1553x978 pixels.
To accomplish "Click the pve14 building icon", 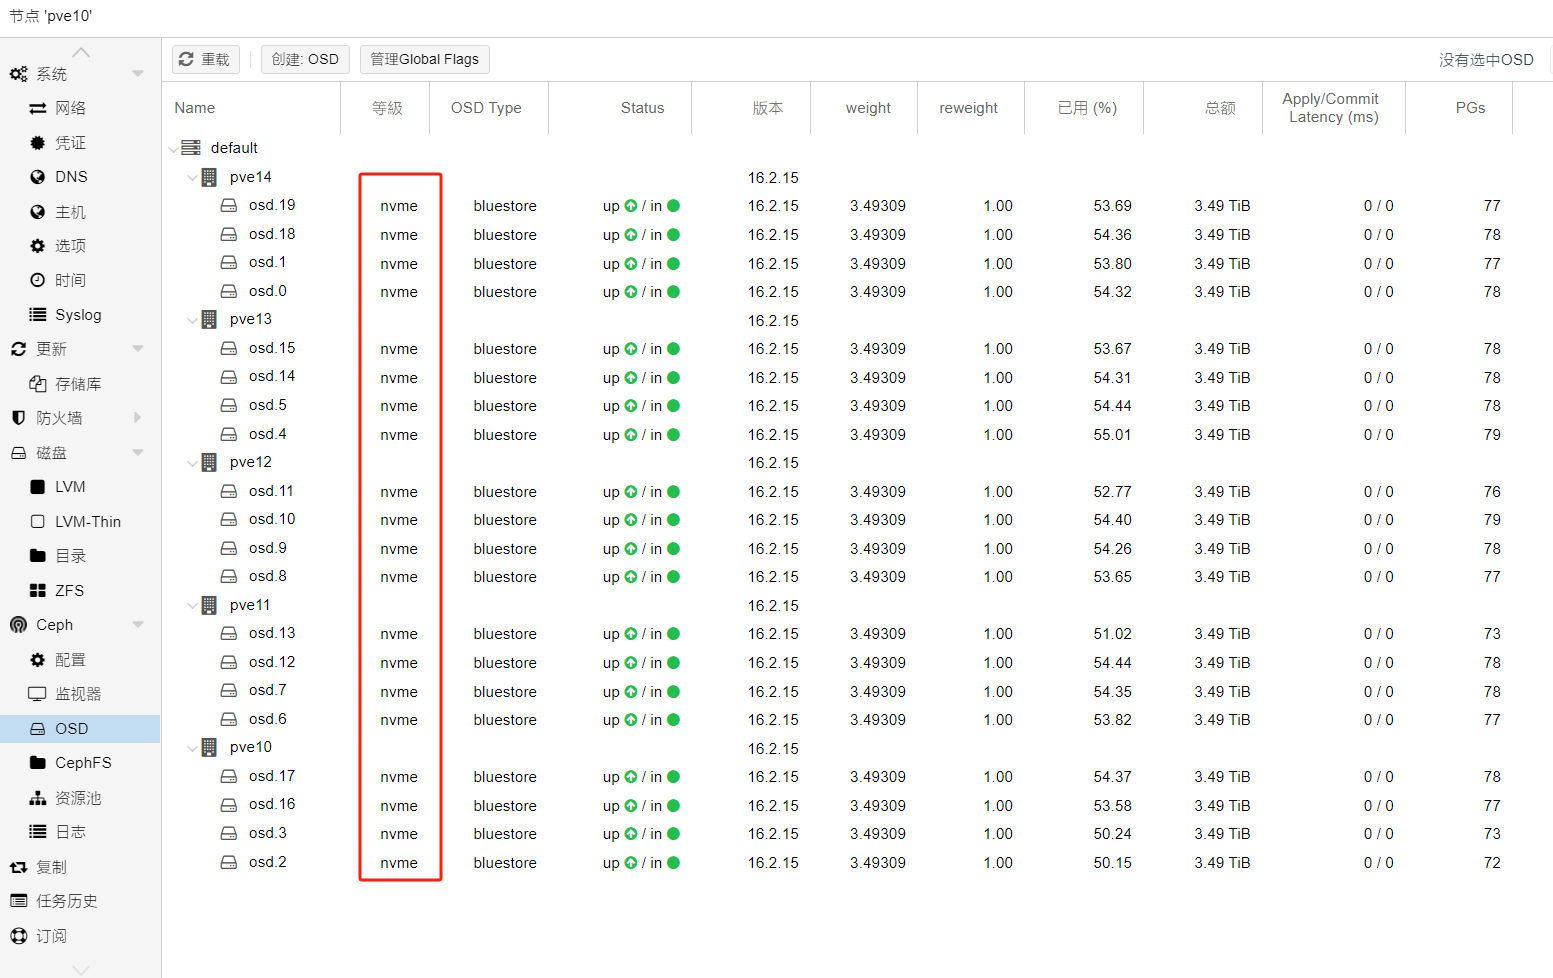I will click(x=209, y=177).
